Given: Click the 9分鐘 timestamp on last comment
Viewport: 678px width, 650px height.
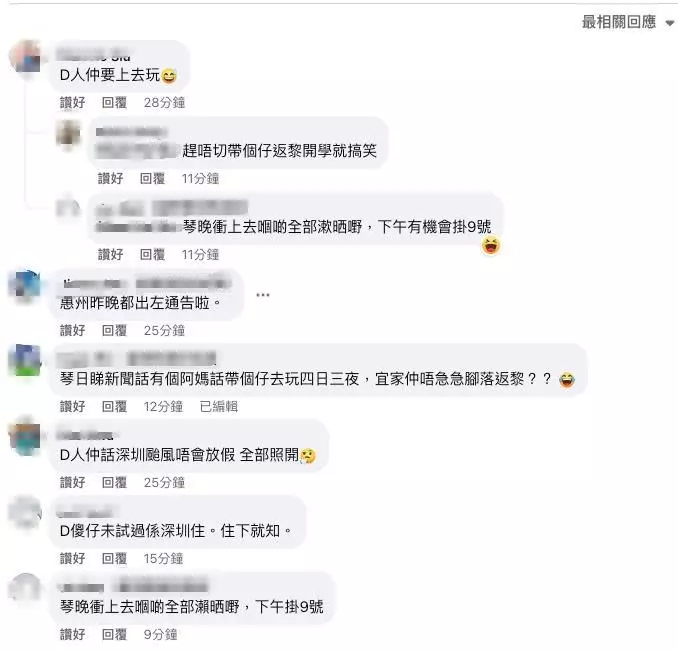Looking at the screenshot, I should tap(160, 634).
